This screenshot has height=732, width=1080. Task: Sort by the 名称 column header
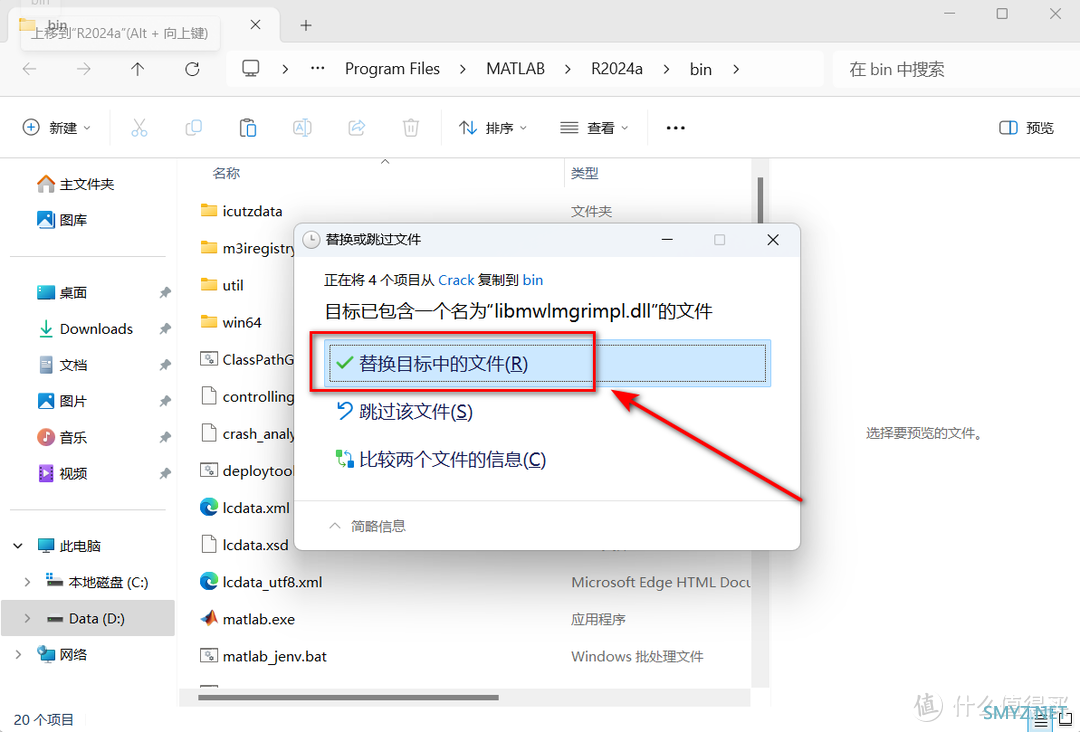point(226,174)
